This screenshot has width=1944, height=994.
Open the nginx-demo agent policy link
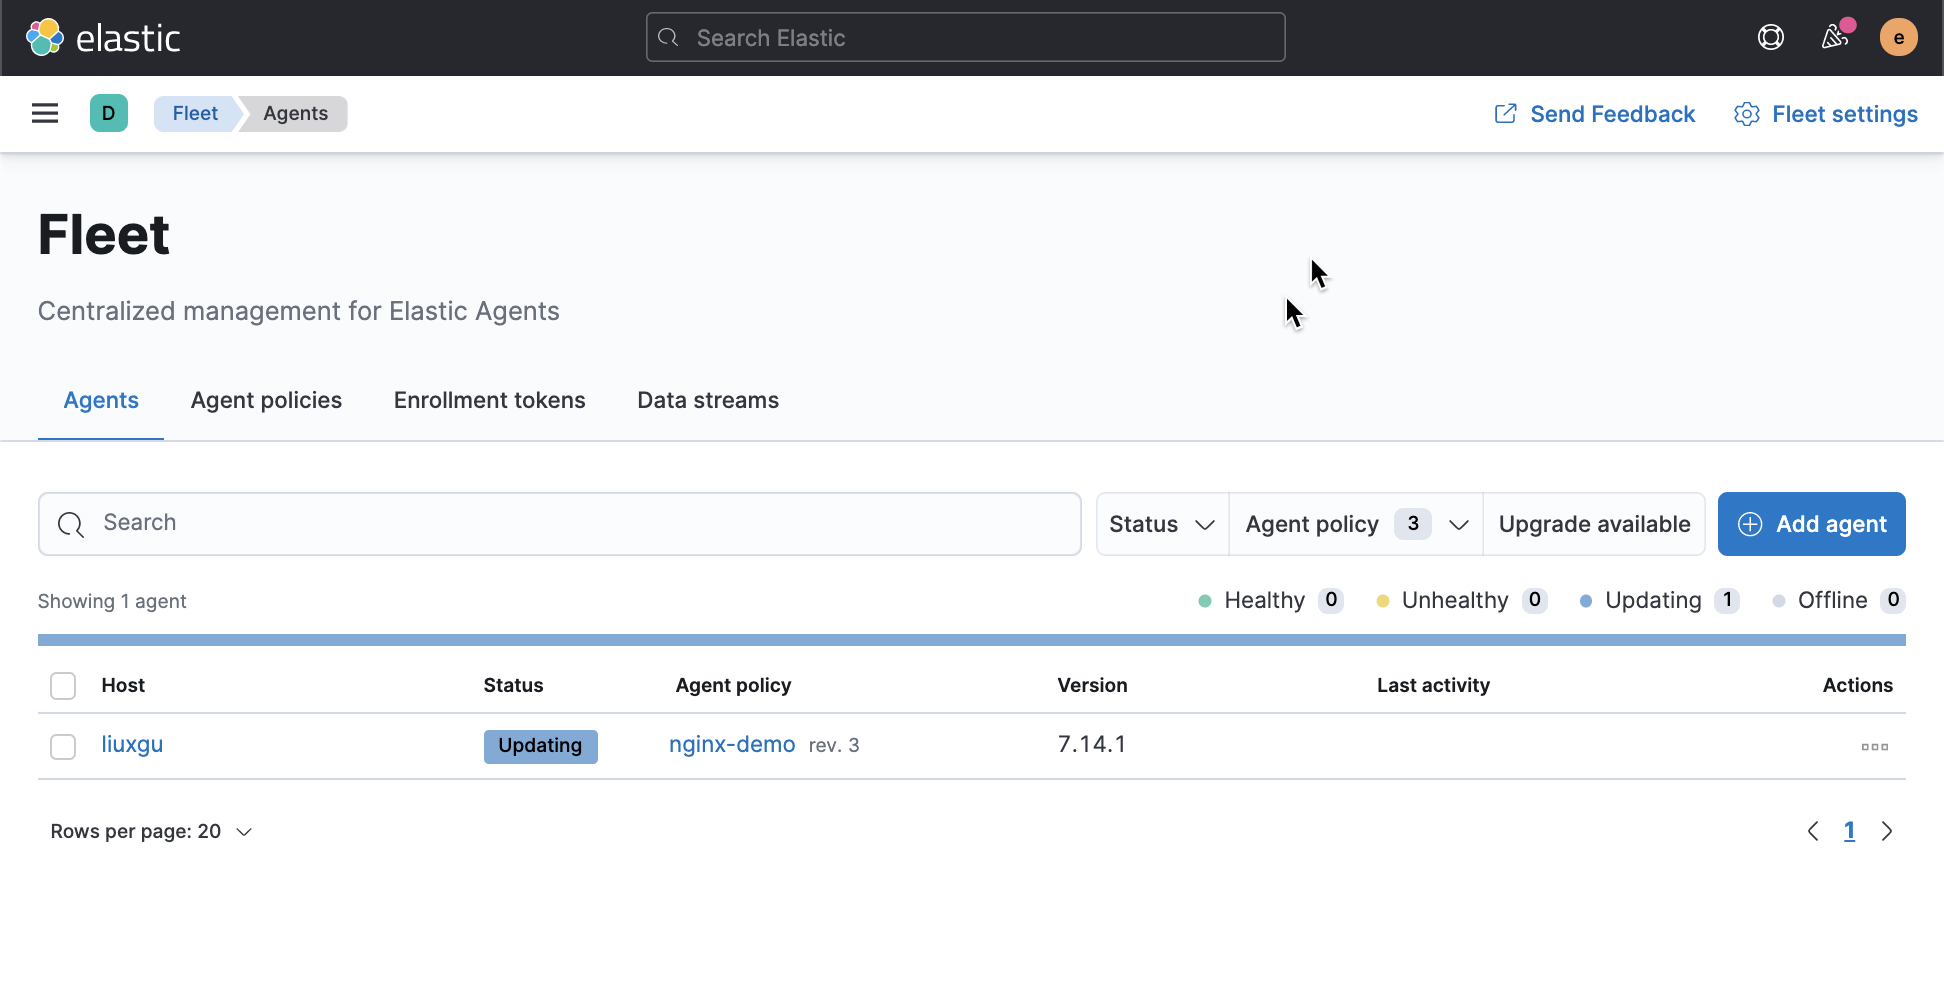tap(732, 744)
